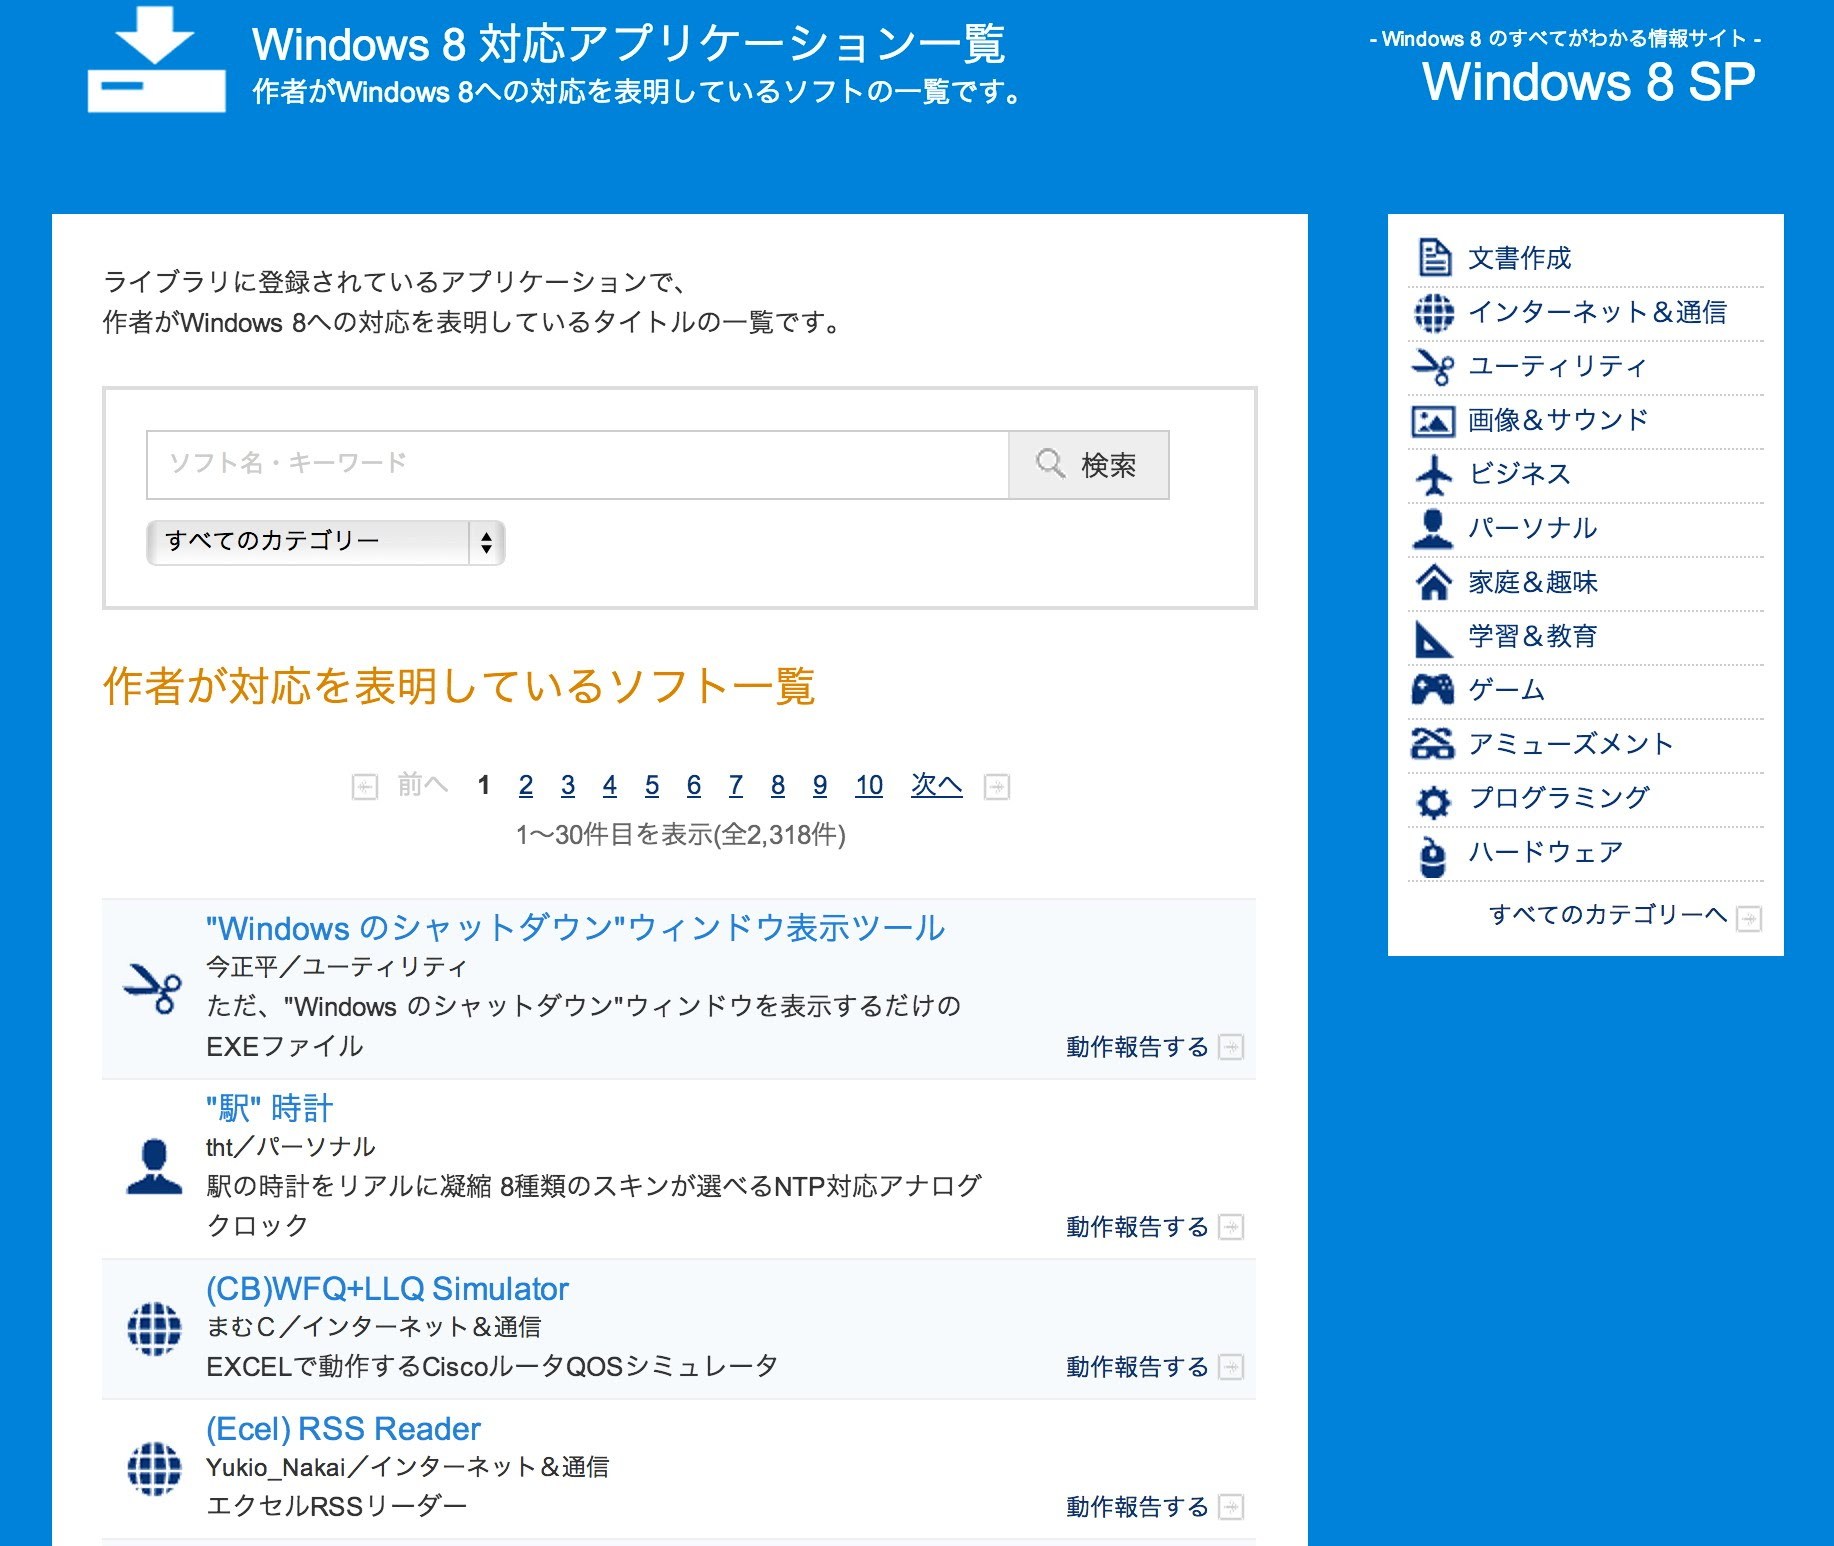Click the house icon beside 家庭&趣味

pos(1434,582)
